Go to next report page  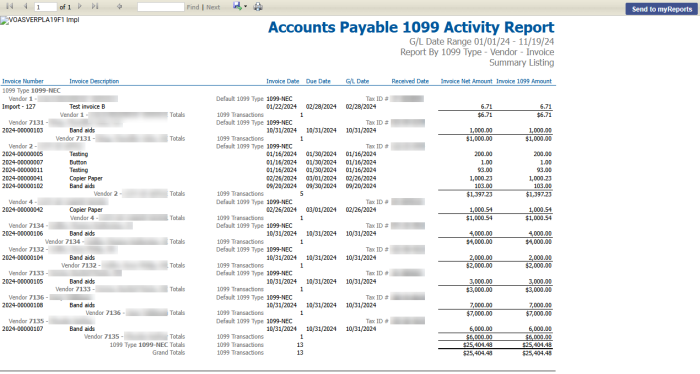point(80,6)
